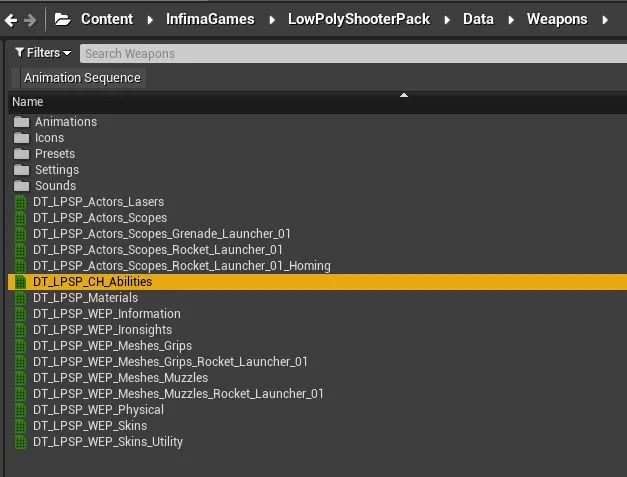Screen dimensions: 627x477
Task: Click the Search Weapons input field
Action: (350, 53)
